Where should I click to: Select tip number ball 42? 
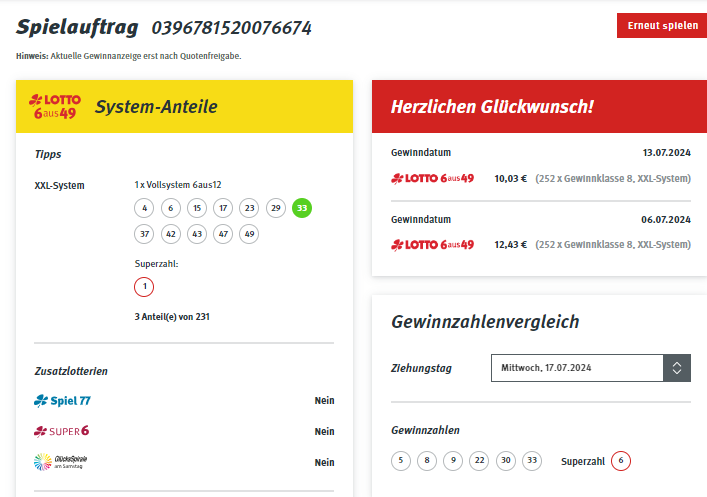170,234
